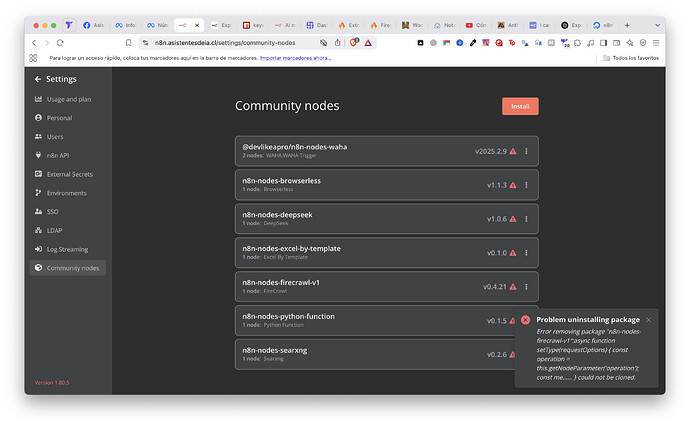The image size is (690, 426).
Task: Open the extensions puzzle icon
Action: 577,43
